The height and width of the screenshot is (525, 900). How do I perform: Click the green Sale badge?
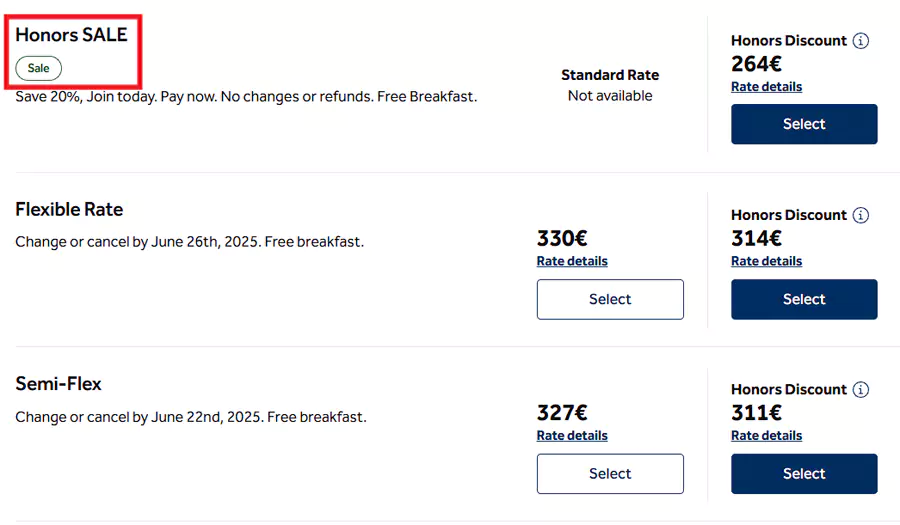click(38, 68)
